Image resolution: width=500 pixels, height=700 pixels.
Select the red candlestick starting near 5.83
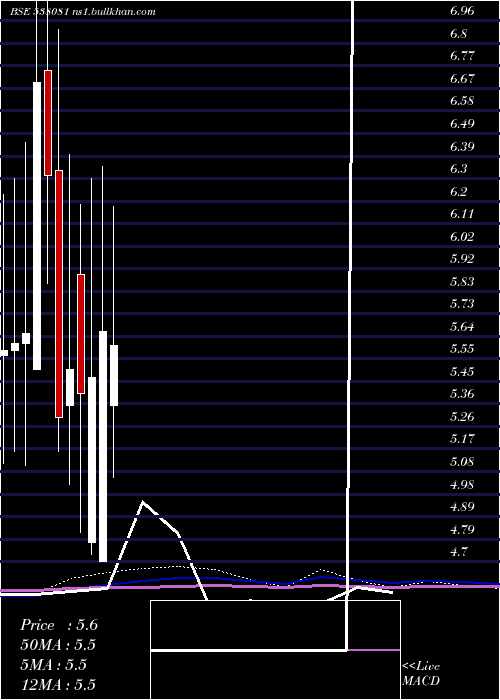coord(81,334)
